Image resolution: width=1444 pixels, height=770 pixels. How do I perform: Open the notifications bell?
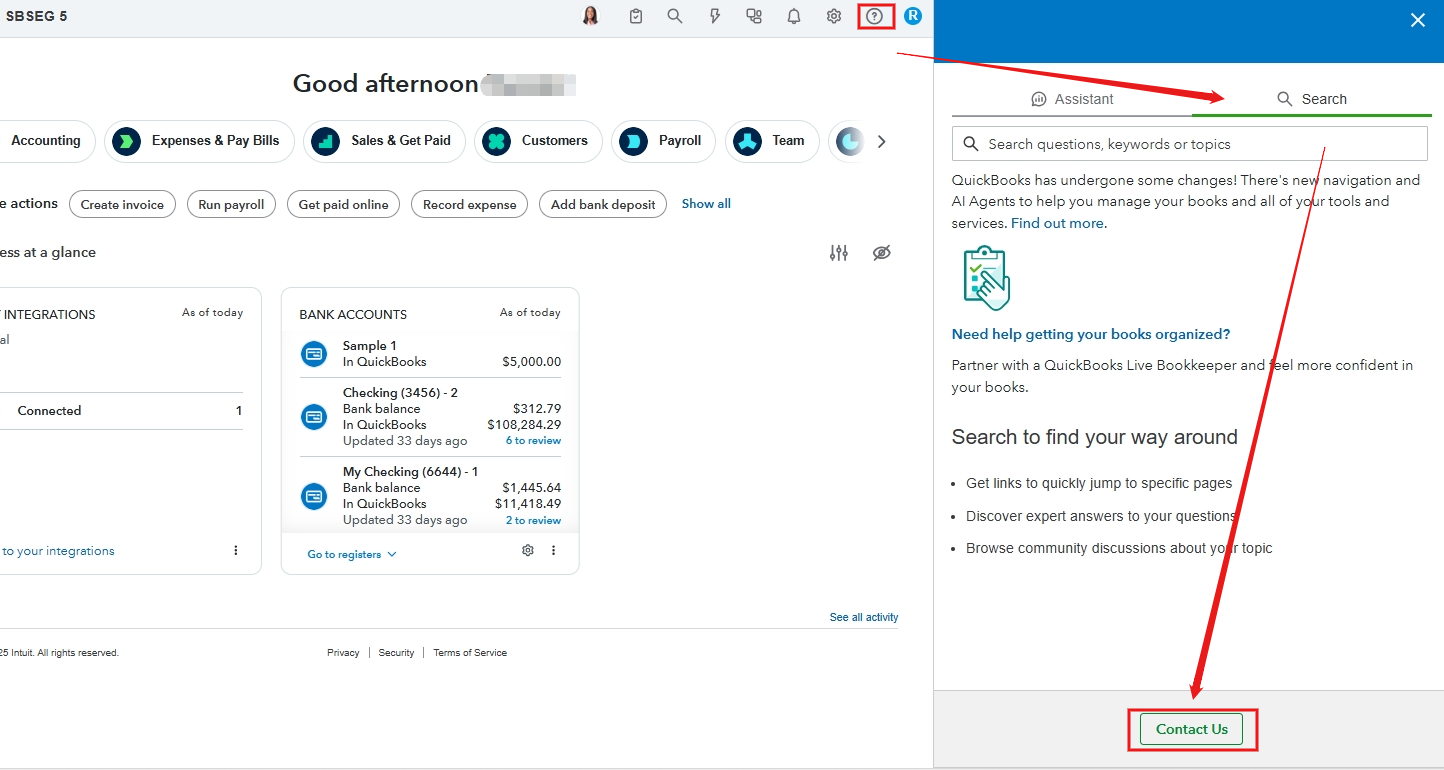[x=794, y=16]
